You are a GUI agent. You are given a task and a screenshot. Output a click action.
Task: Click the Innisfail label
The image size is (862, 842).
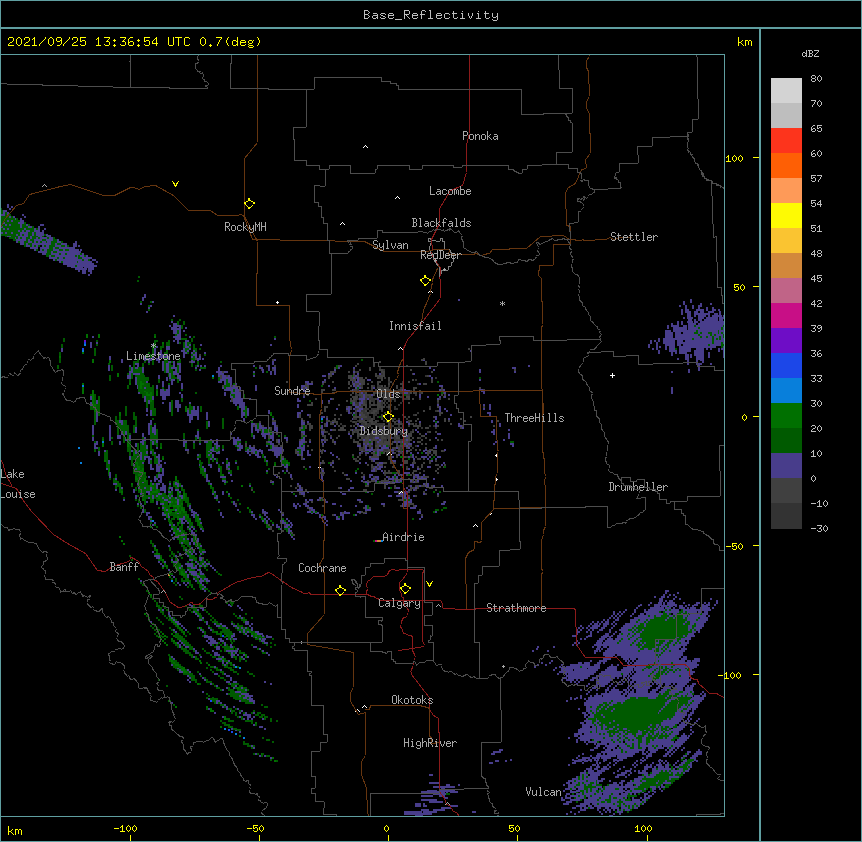tap(415, 326)
